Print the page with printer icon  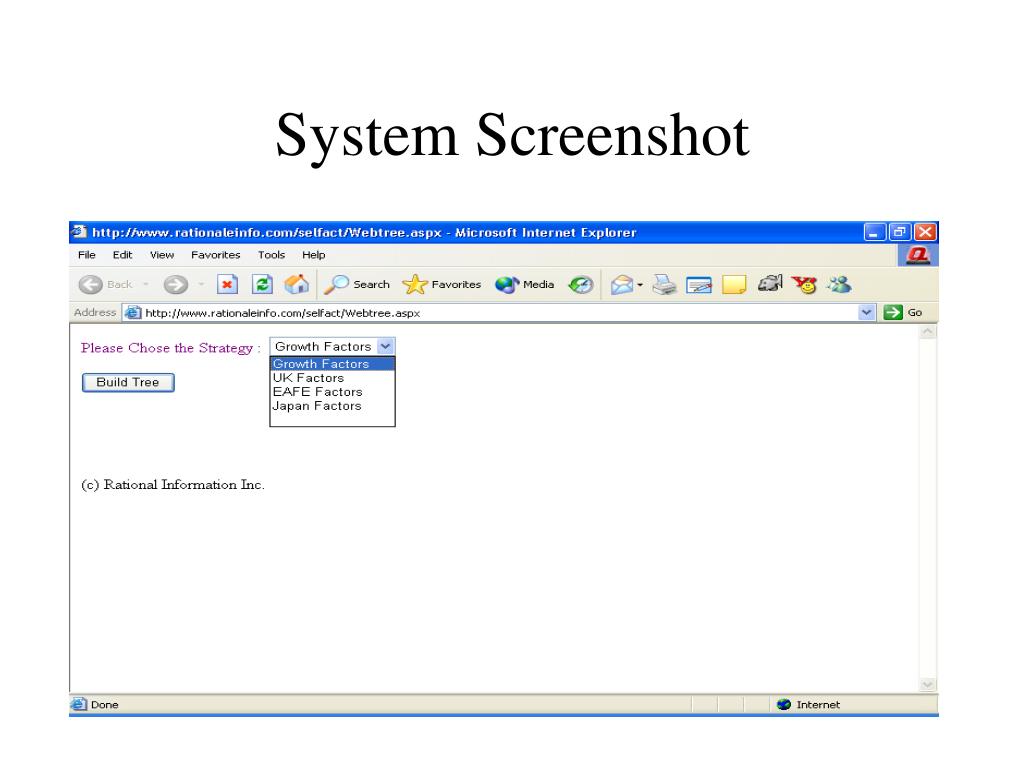click(x=664, y=285)
